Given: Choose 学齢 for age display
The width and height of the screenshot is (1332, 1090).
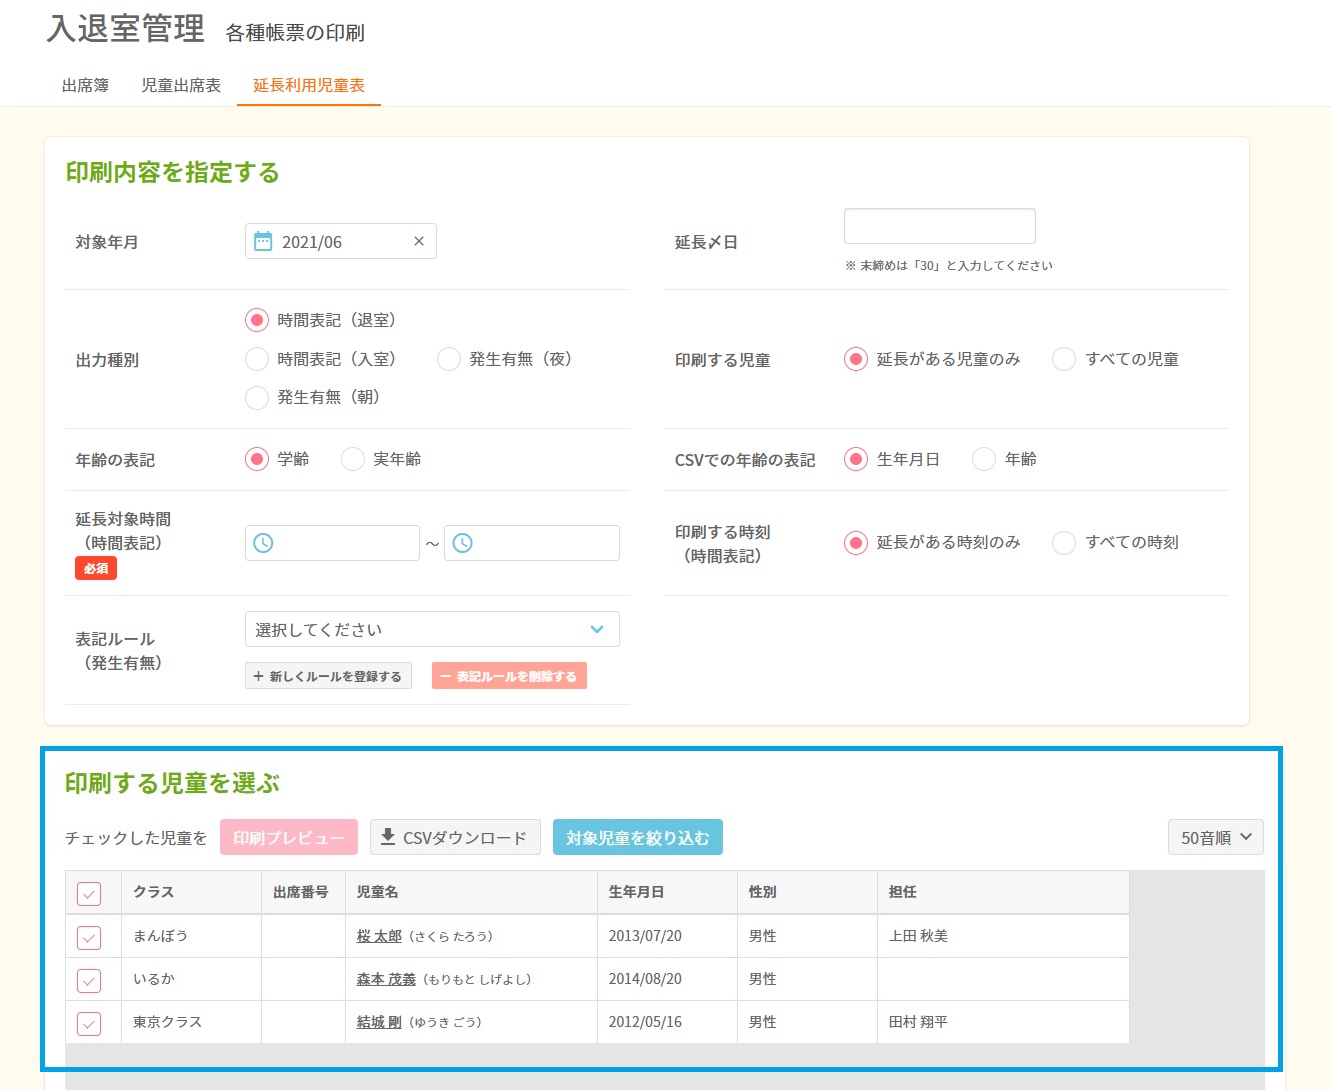Looking at the screenshot, I should (257, 459).
